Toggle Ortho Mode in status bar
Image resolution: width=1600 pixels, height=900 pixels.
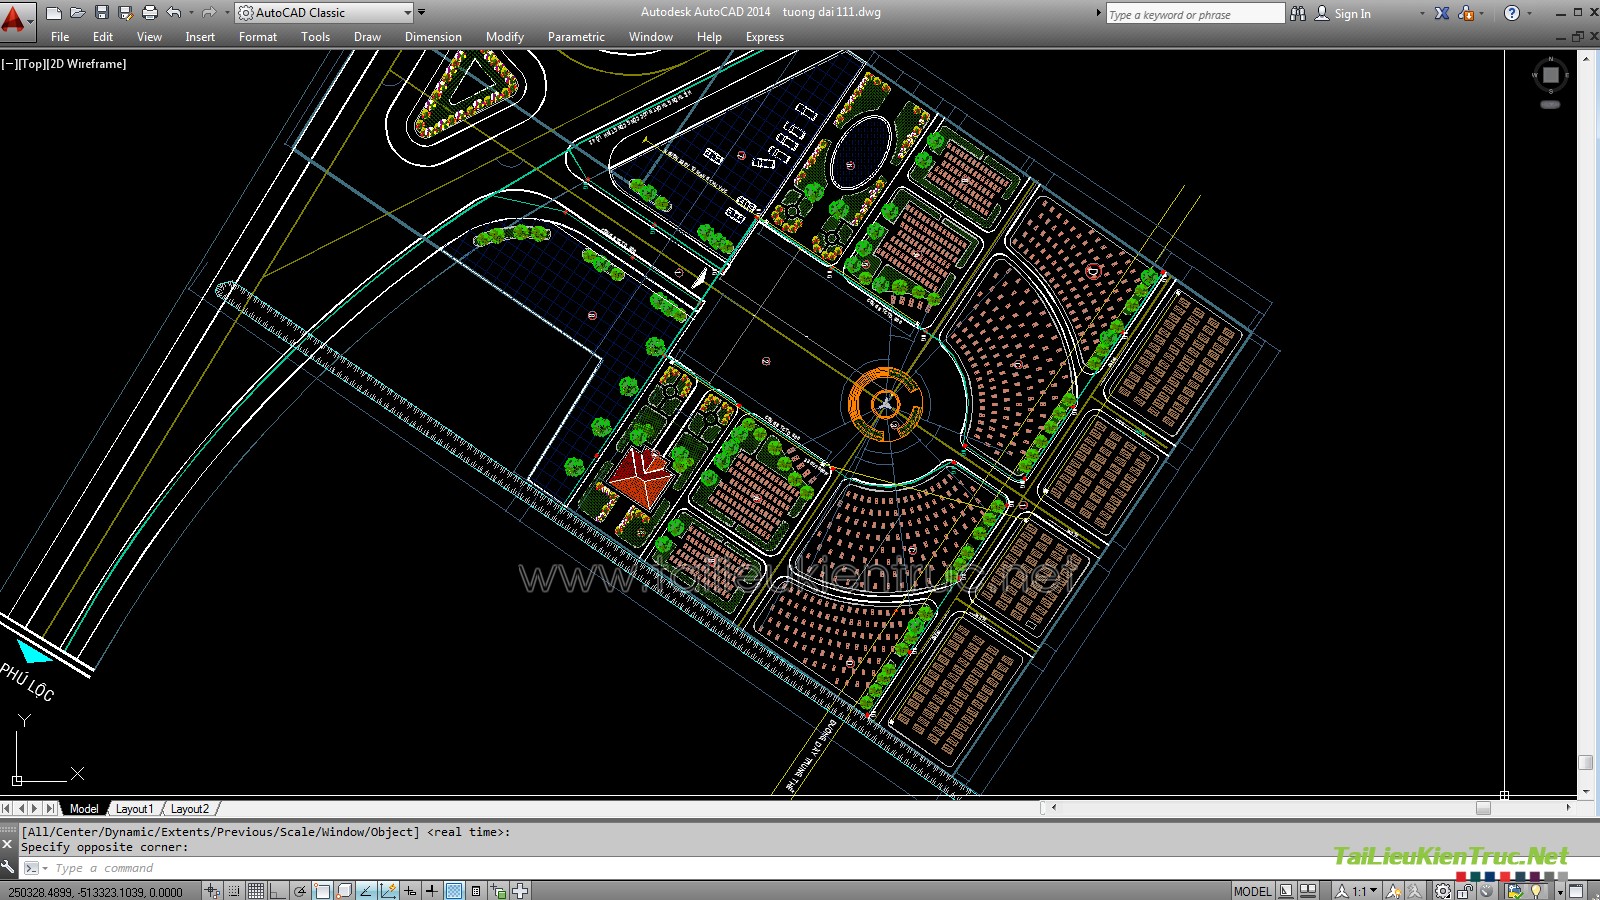pyautogui.click(x=278, y=890)
